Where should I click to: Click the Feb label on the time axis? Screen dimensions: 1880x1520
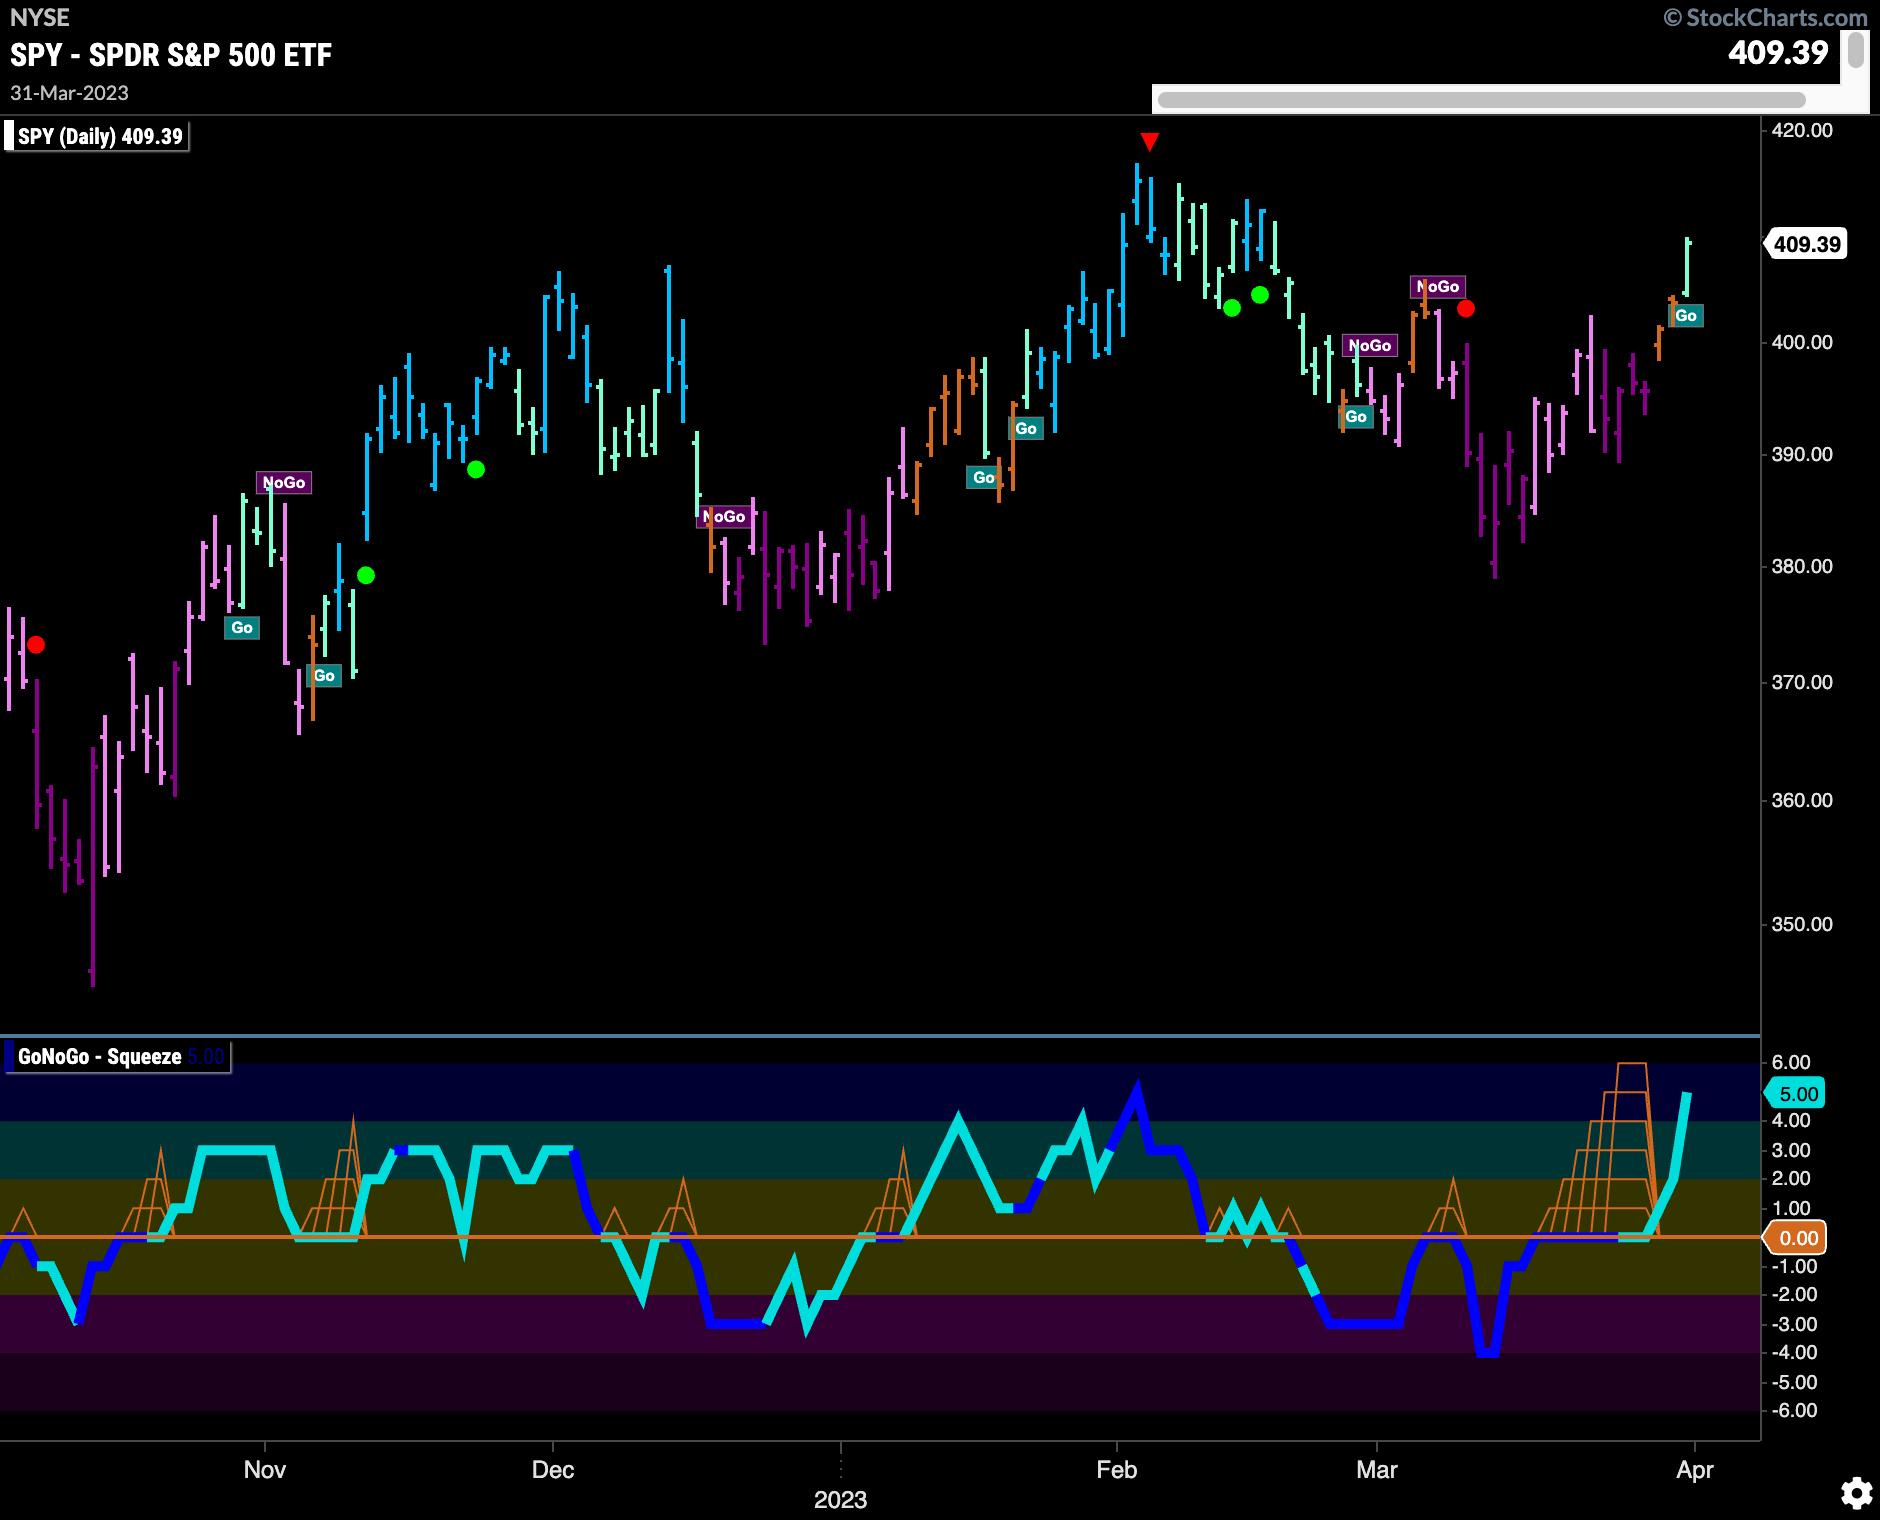point(1116,1469)
